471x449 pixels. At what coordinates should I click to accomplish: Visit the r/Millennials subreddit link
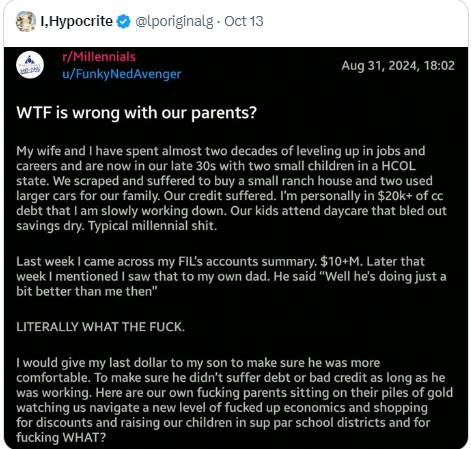click(x=99, y=57)
